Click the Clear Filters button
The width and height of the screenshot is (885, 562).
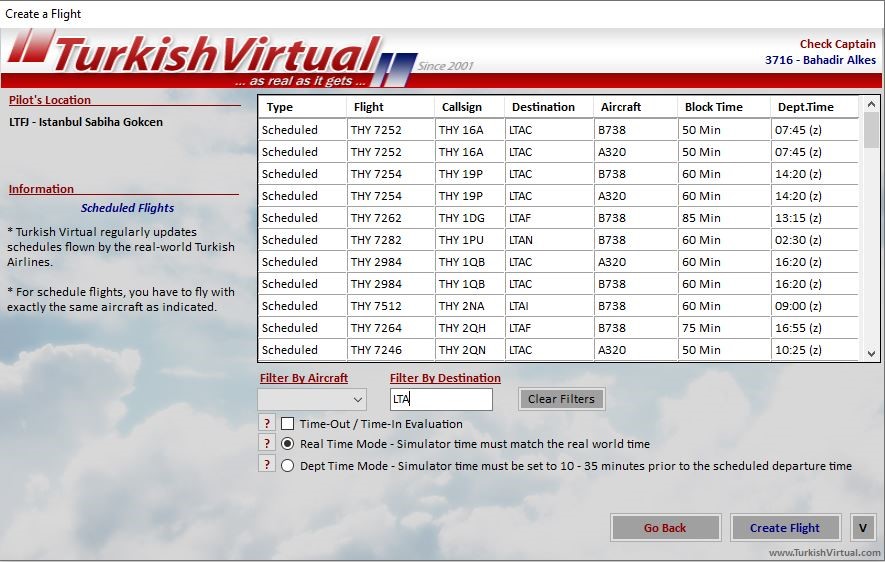pos(562,399)
